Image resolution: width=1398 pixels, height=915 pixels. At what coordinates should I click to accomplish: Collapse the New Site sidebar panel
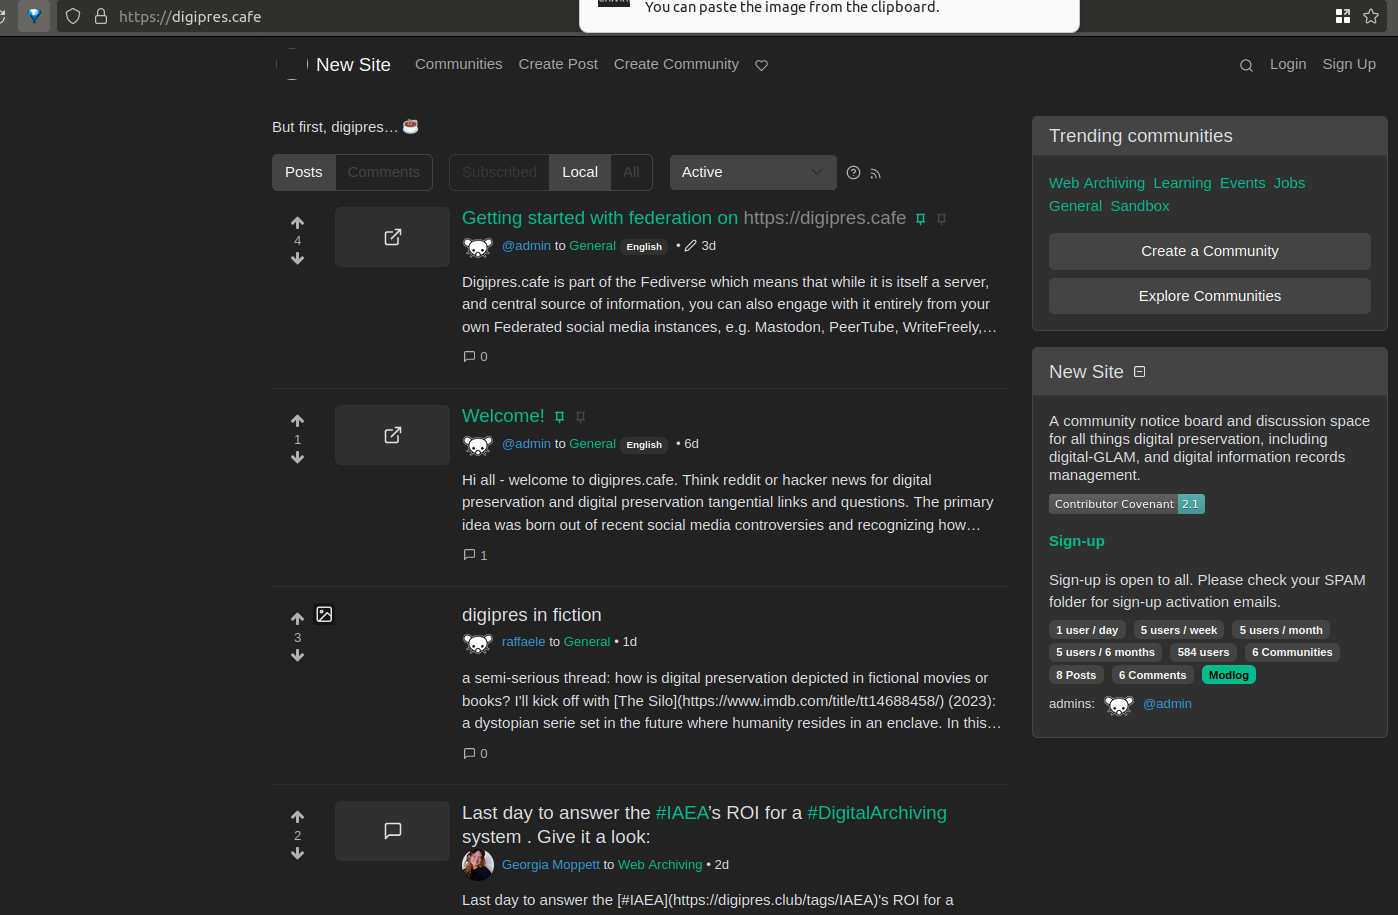pos(1139,371)
